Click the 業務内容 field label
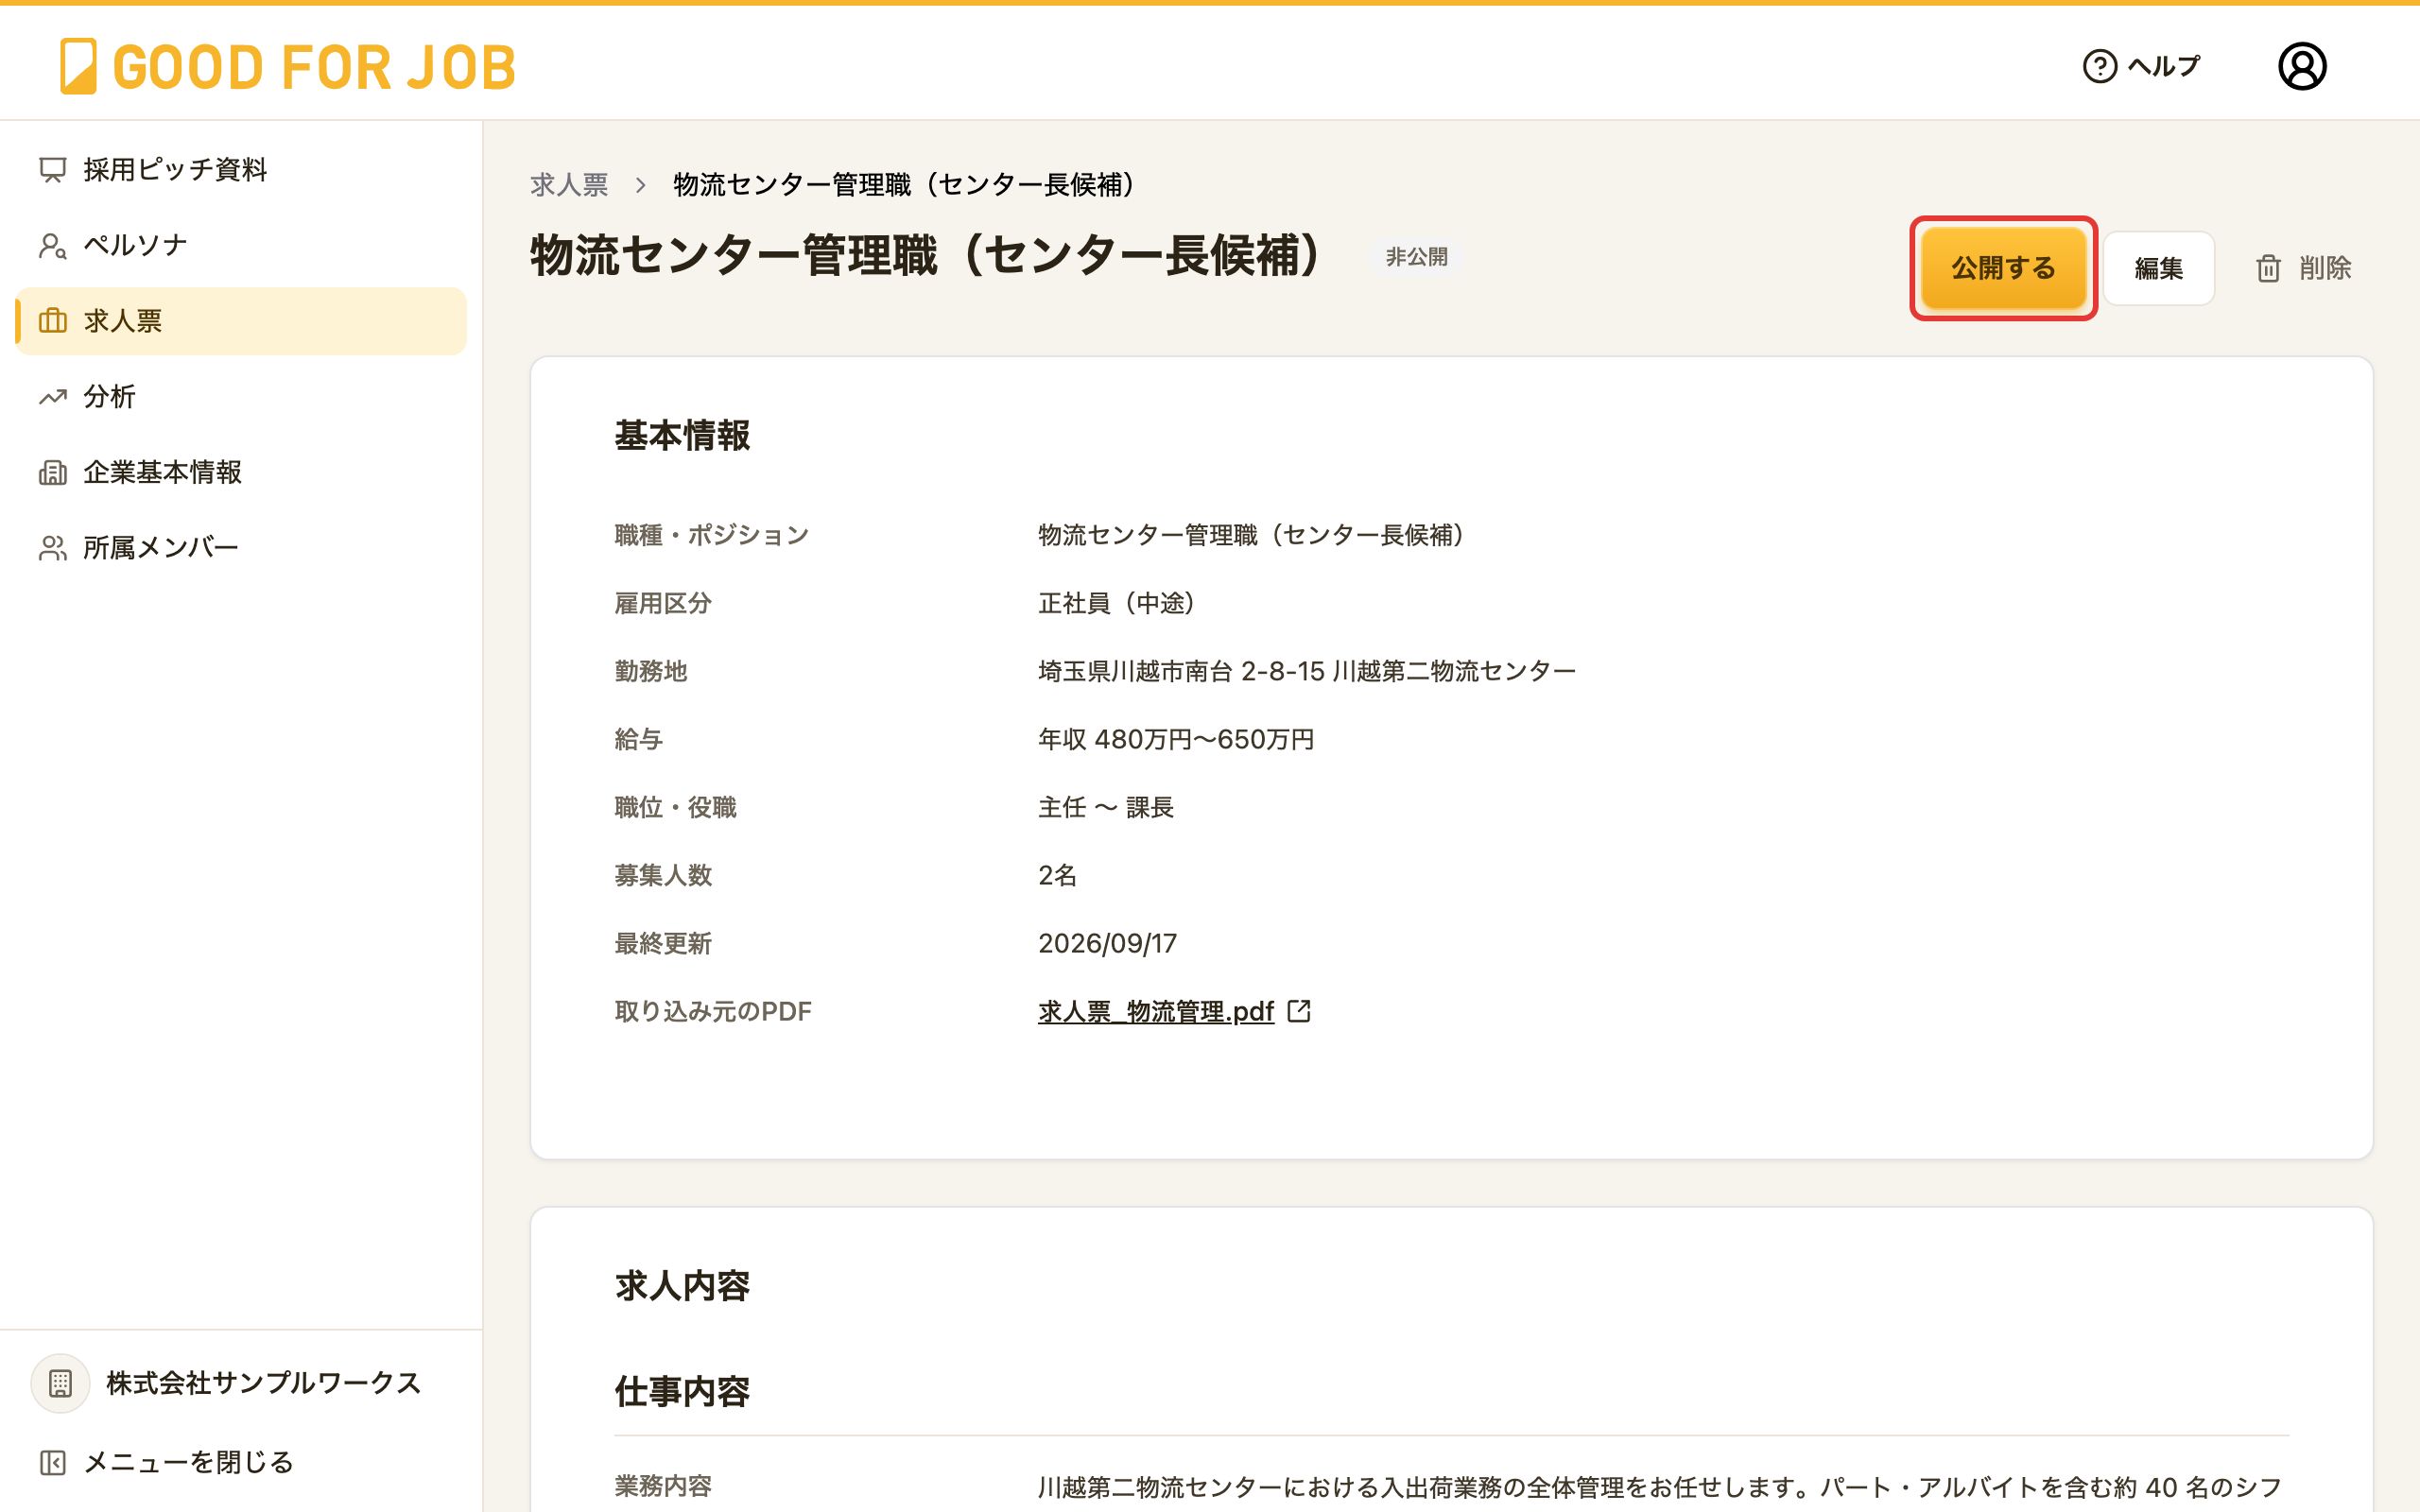The height and width of the screenshot is (1512, 2420). coord(663,1486)
